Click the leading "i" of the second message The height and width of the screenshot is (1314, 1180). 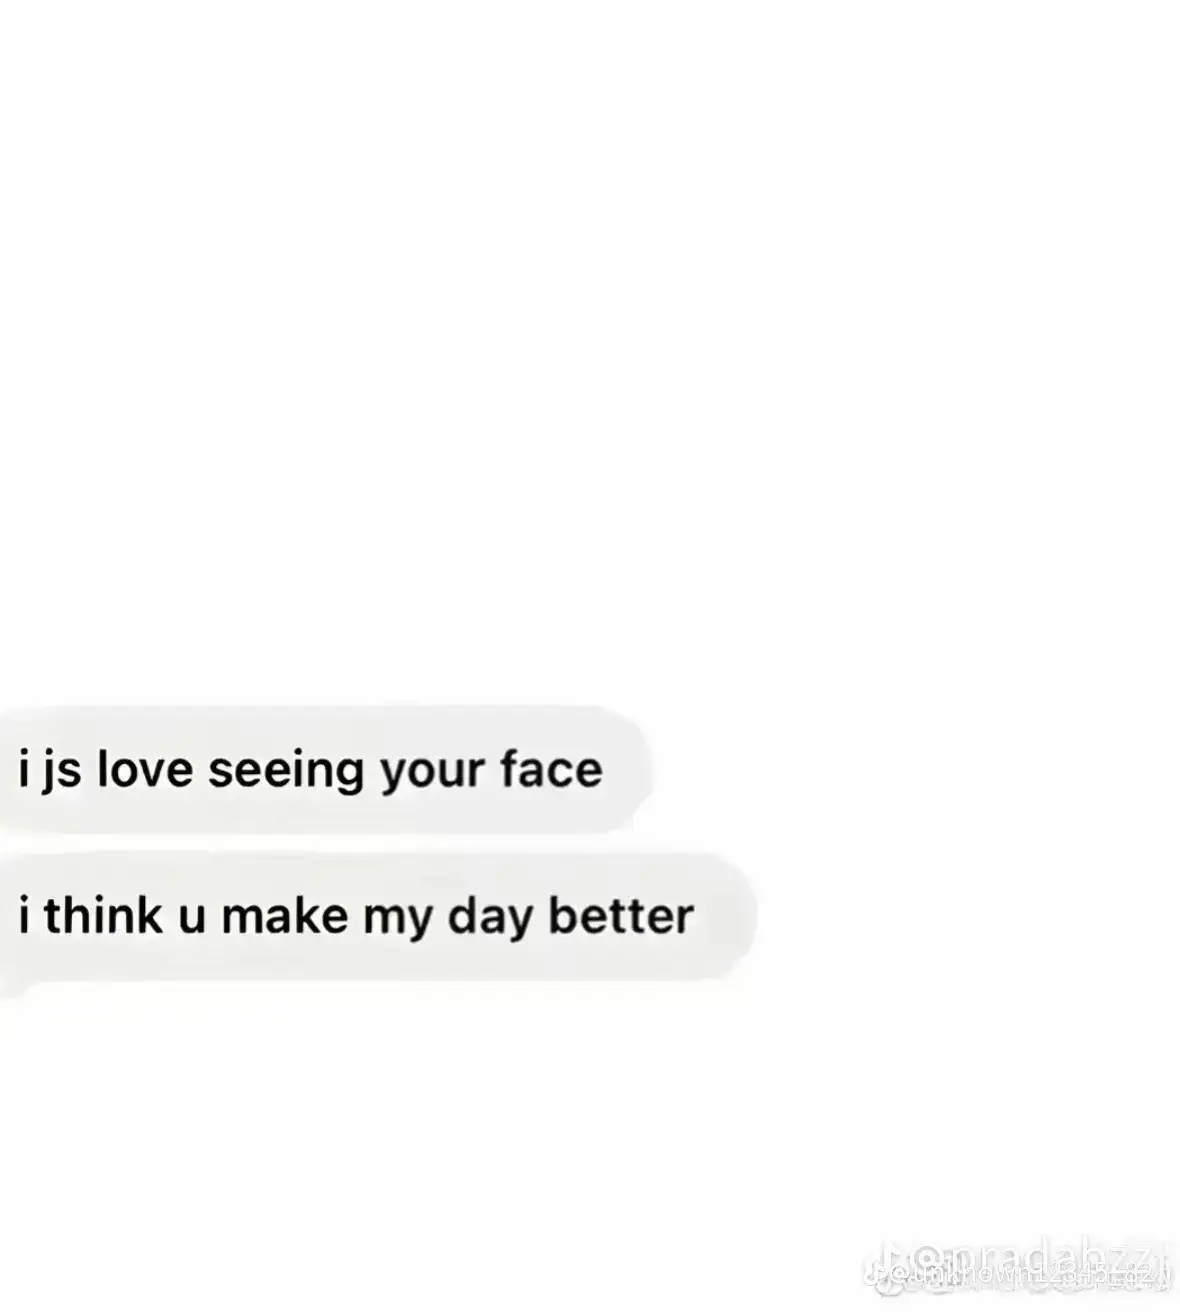[24, 916]
